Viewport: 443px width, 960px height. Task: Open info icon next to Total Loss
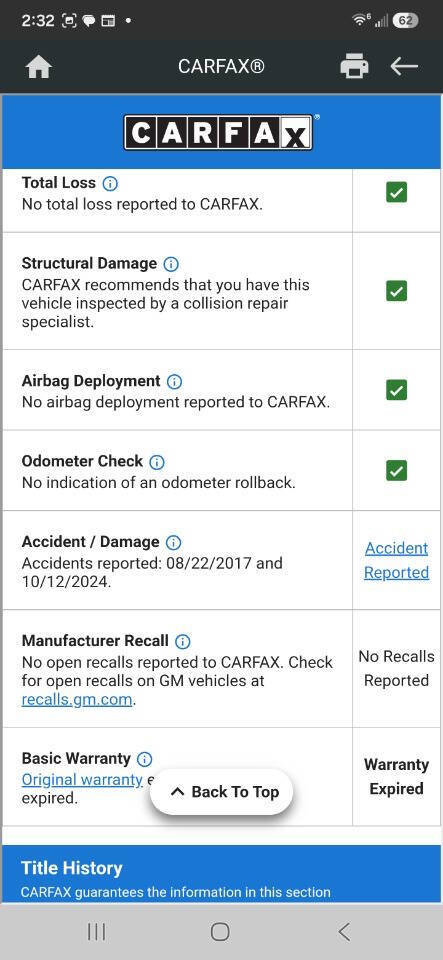point(110,183)
